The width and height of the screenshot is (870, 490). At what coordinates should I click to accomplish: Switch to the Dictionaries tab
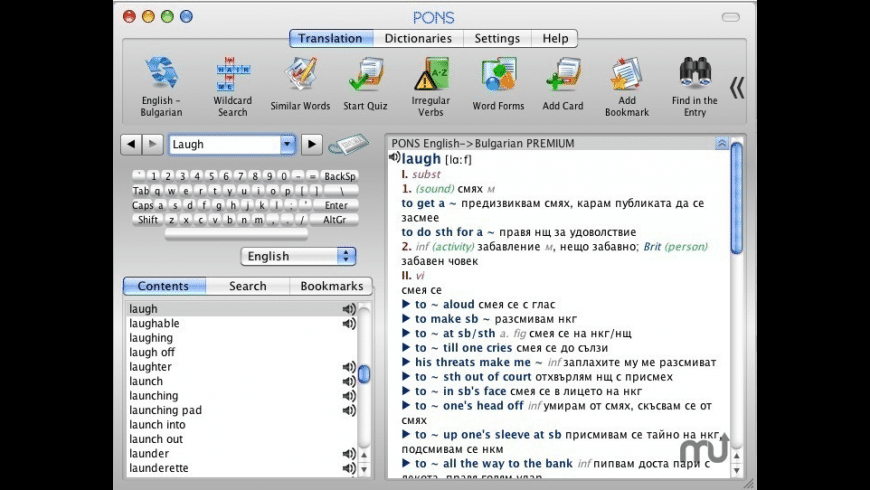[x=418, y=39]
